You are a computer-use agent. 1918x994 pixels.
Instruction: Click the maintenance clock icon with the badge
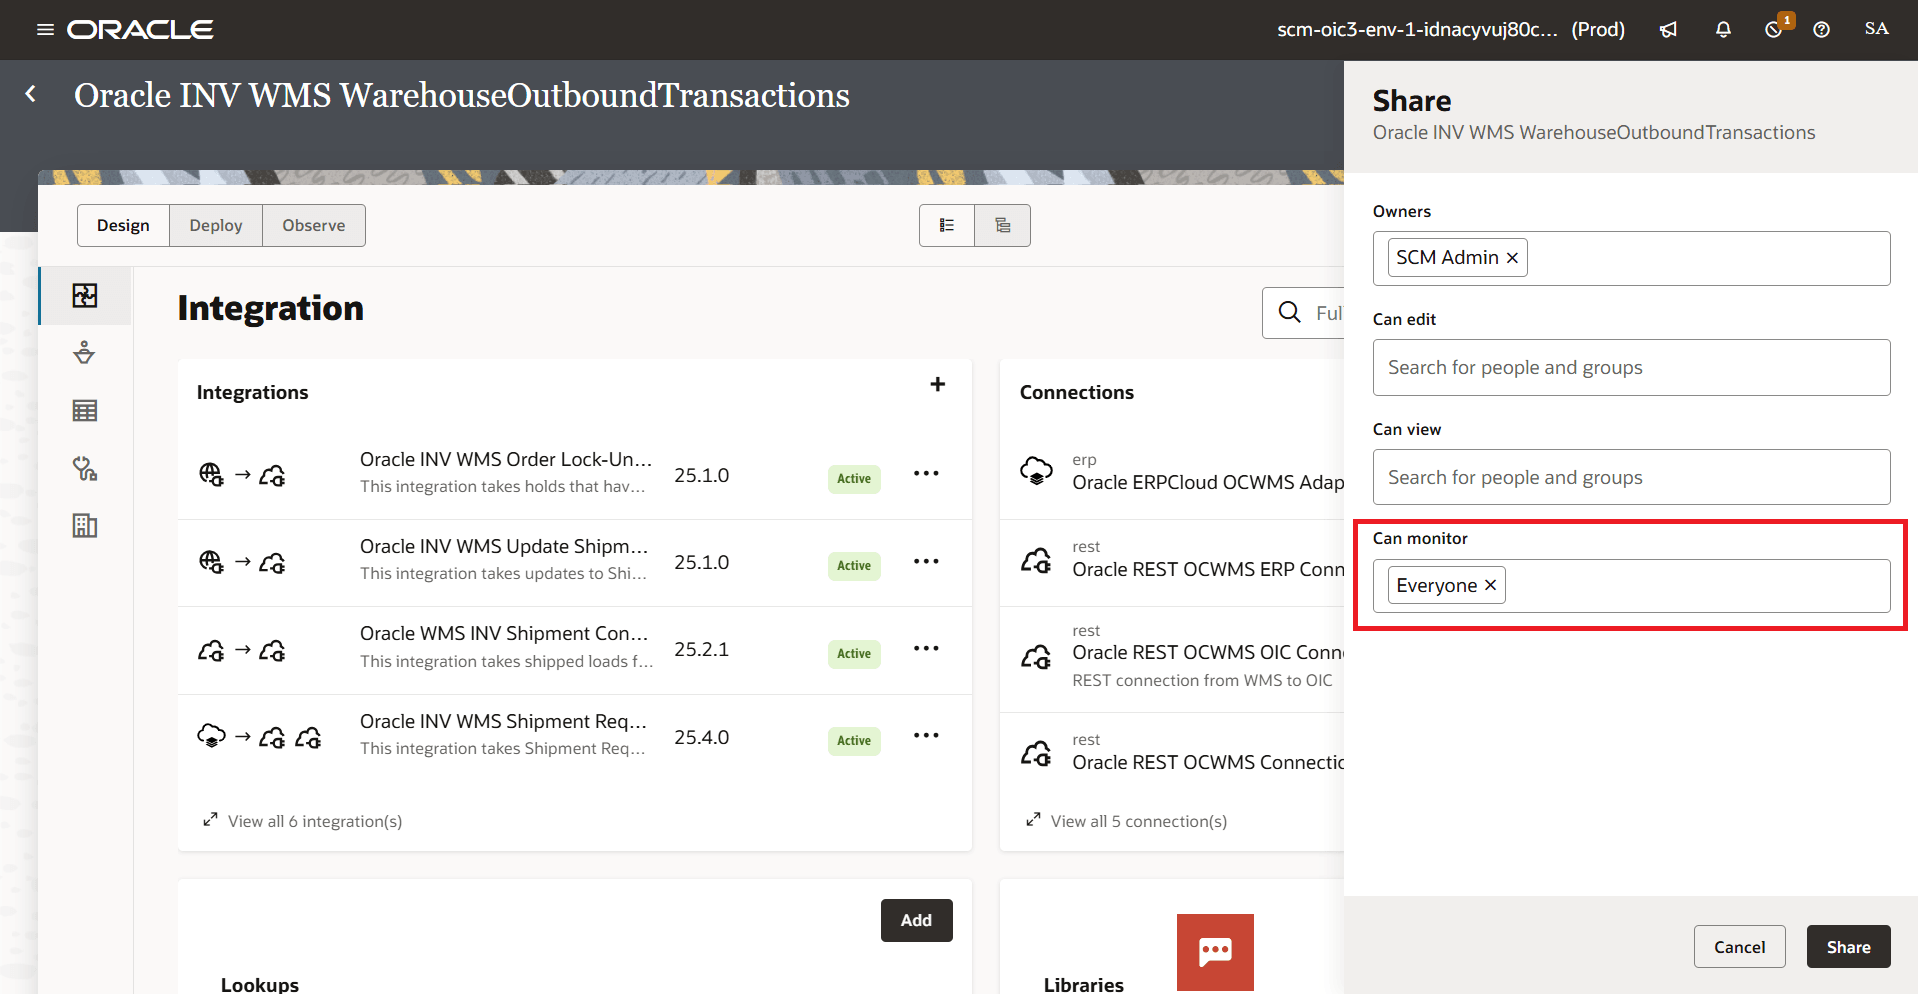1774,30
